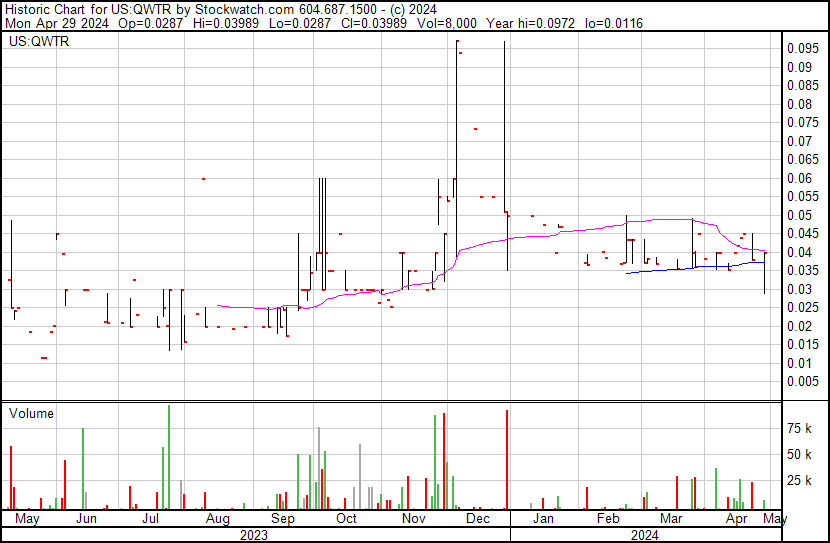Click the Aug month label
Image resolution: width=830 pixels, height=543 pixels.
[218, 519]
